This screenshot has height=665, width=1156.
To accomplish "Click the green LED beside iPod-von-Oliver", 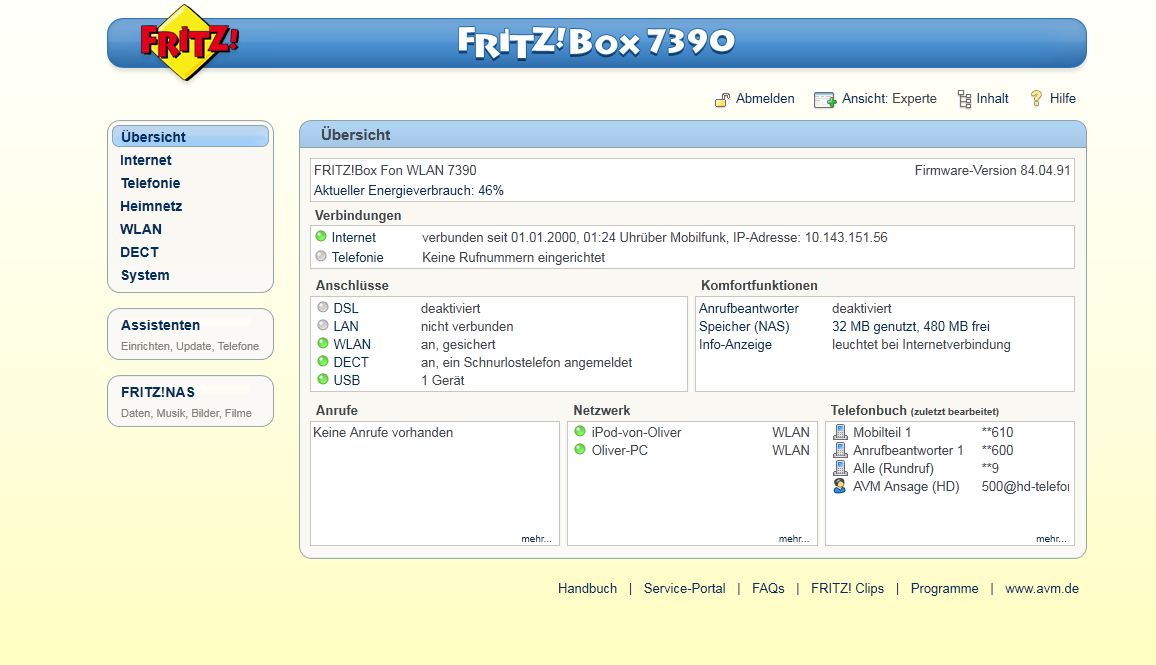I will coord(580,431).
